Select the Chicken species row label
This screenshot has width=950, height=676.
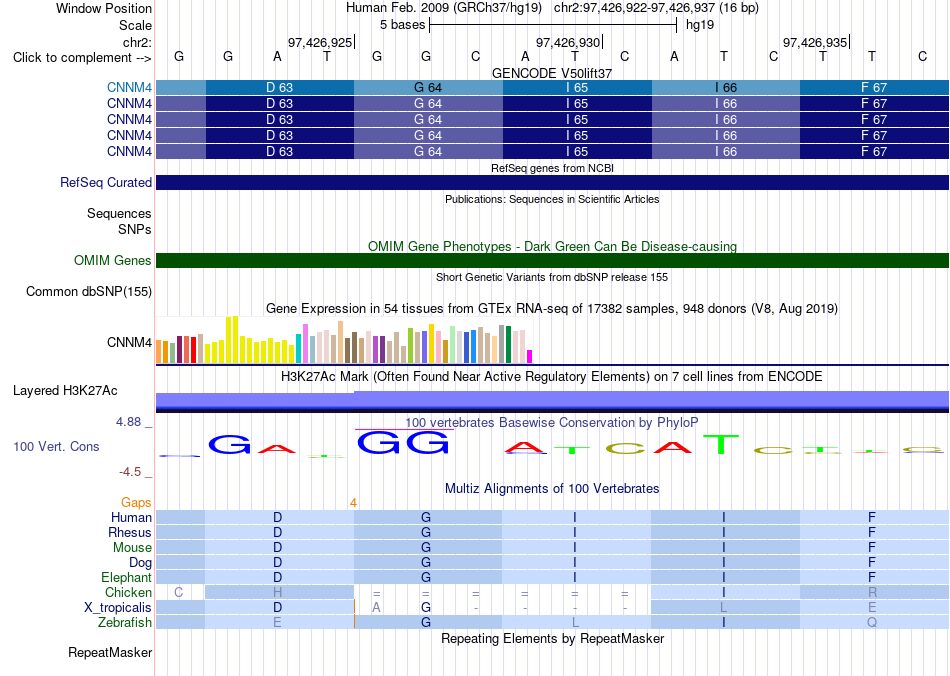(x=128, y=592)
